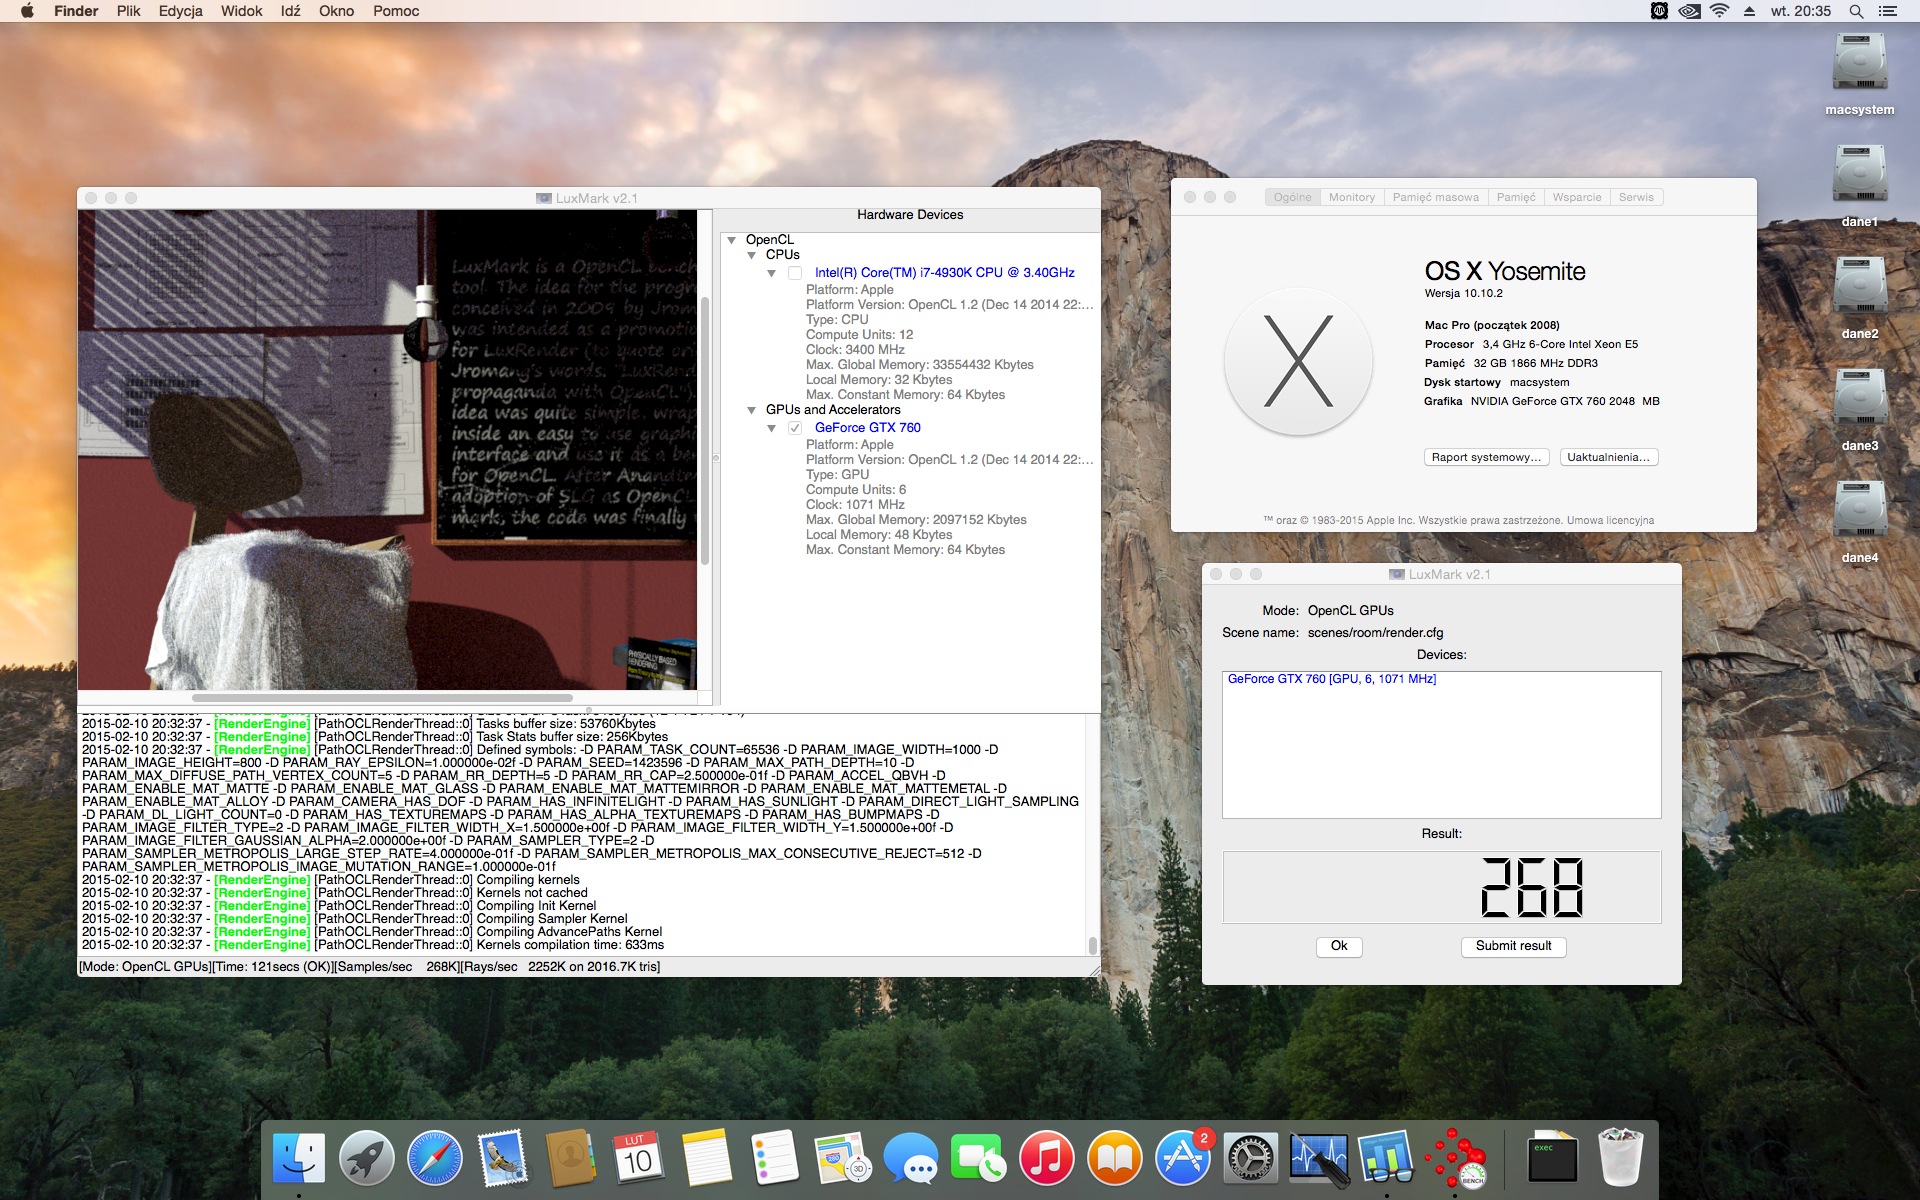The height and width of the screenshot is (1200, 1920).
Task: Open the LuxMark icon in the Dock
Action: [x=1456, y=1160]
